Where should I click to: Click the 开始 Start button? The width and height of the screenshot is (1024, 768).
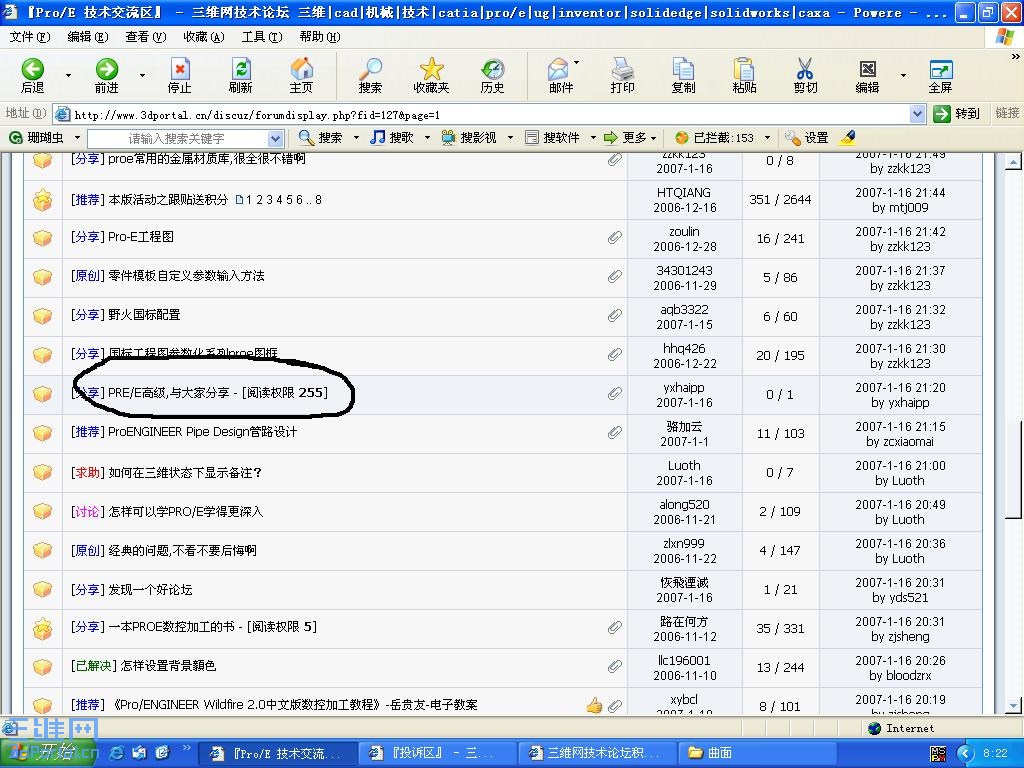point(49,753)
